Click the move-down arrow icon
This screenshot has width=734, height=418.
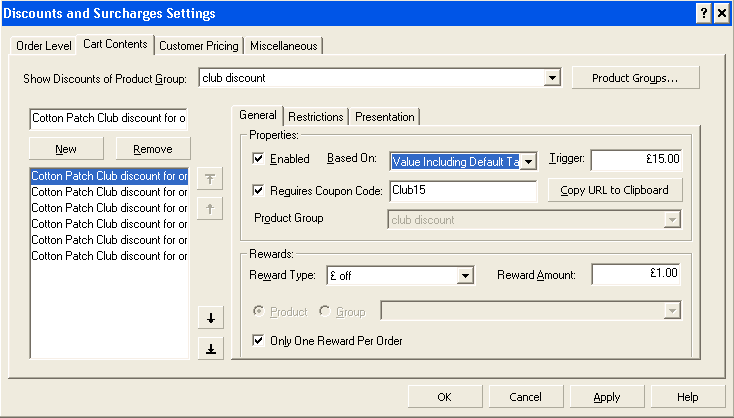[x=211, y=318]
